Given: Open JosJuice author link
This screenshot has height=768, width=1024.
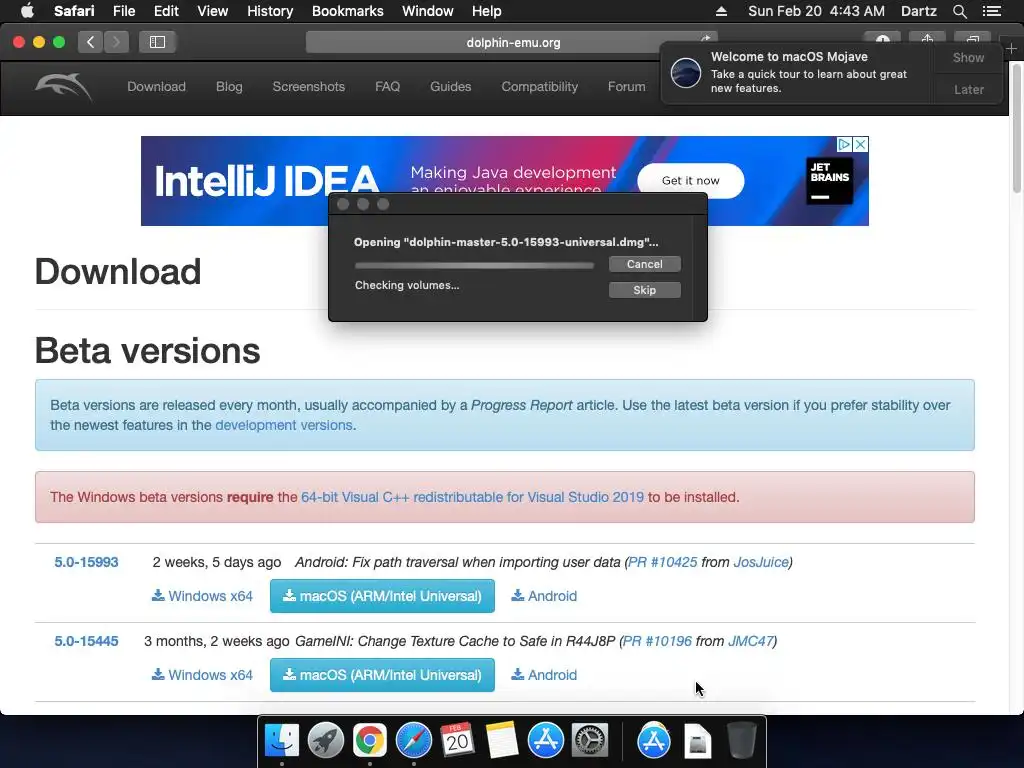Looking at the screenshot, I should (761, 562).
